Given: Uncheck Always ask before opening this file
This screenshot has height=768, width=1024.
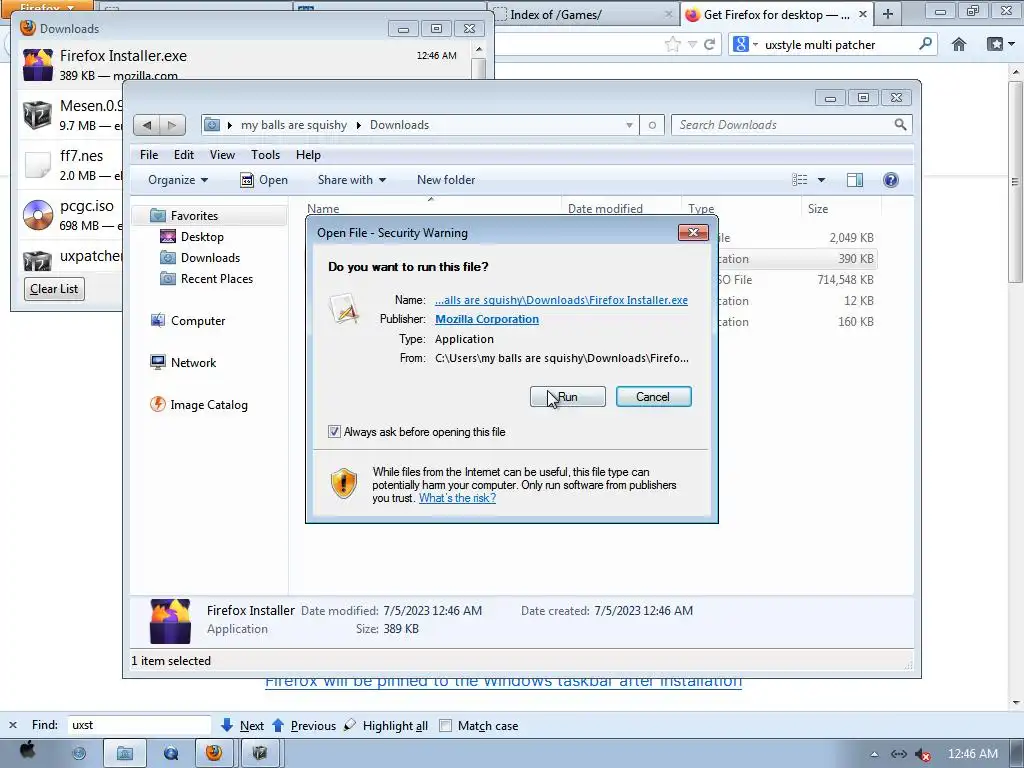Looking at the screenshot, I should coord(334,432).
